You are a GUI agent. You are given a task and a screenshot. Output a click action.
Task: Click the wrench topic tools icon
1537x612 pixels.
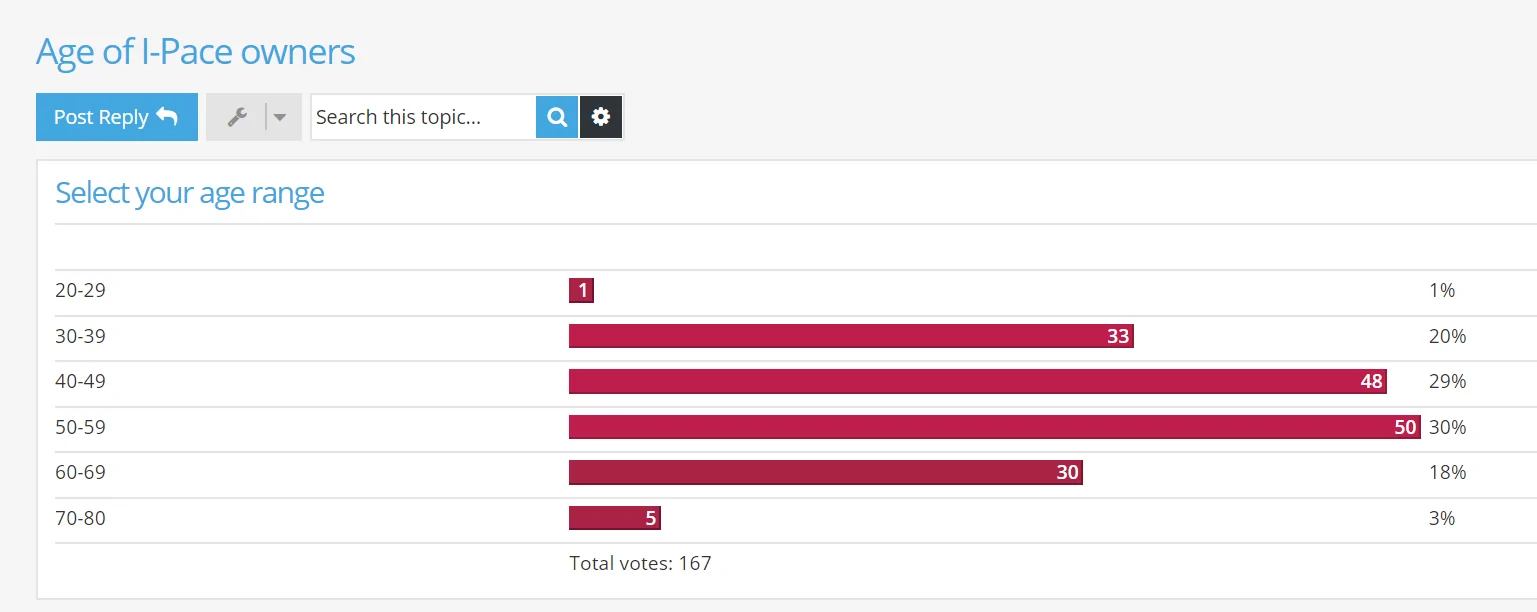tap(237, 117)
